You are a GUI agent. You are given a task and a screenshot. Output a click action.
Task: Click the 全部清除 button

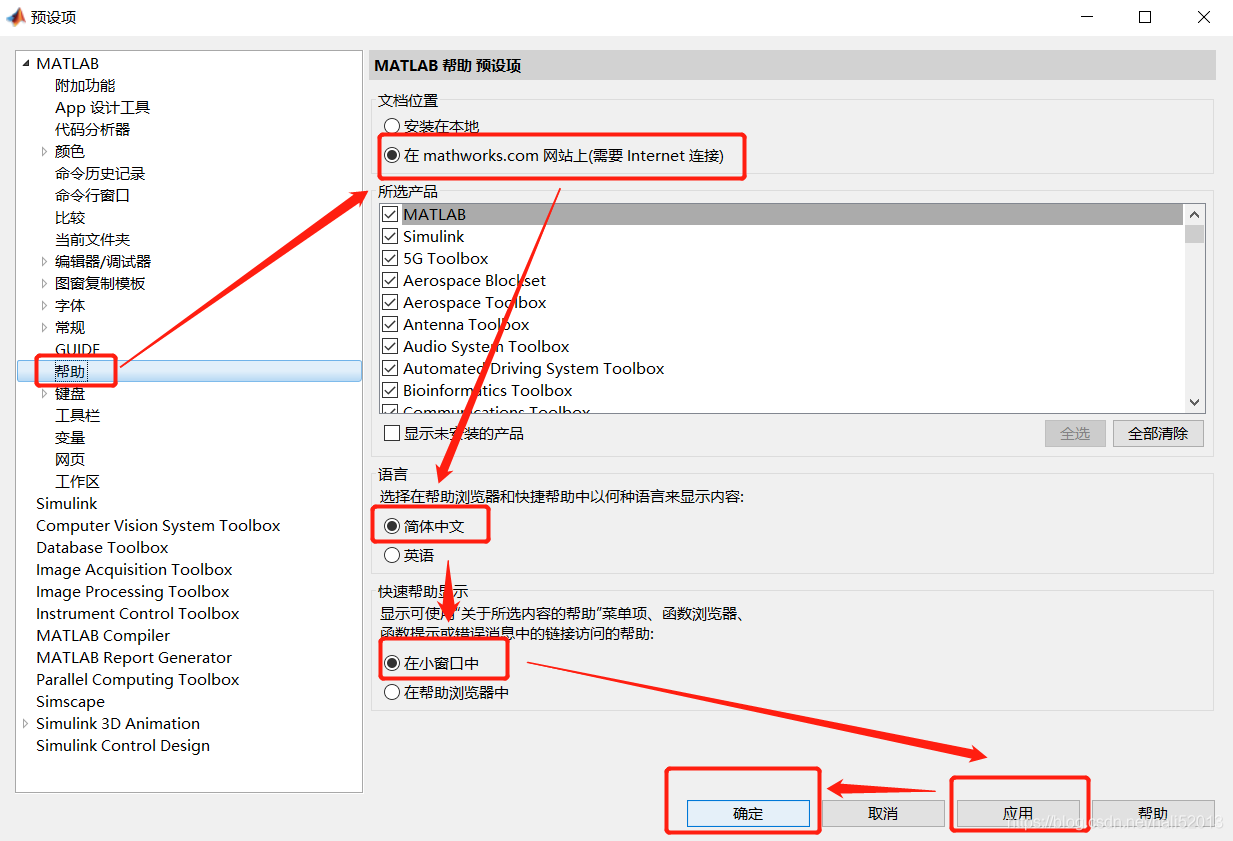click(x=1158, y=434)
